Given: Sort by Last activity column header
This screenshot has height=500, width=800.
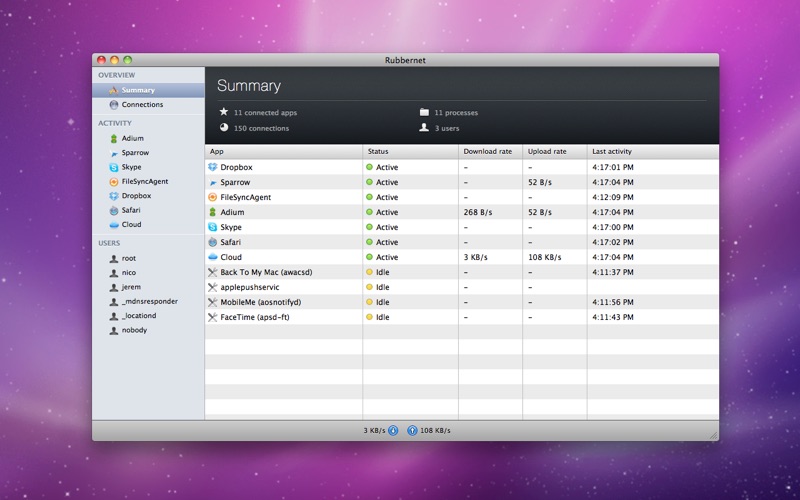Looking at the screenshot, I should pos(653,152).
